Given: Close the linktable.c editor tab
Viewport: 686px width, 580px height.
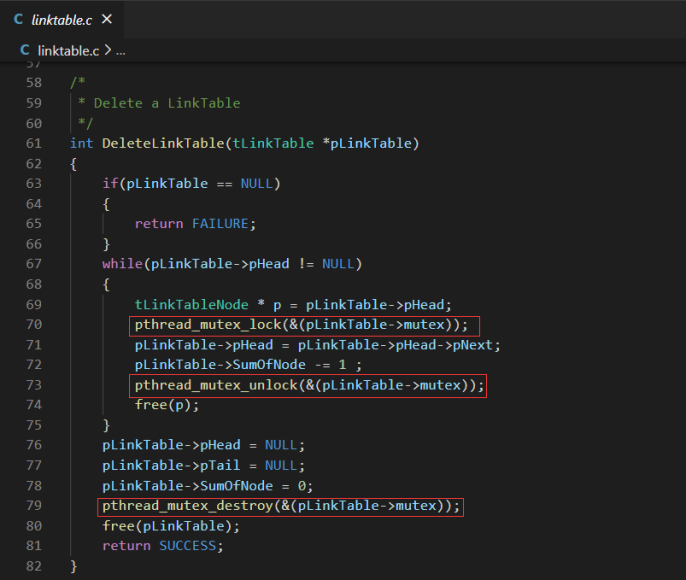Looking at the screenshot, I should pyautogui.click(x=107, y=19).
